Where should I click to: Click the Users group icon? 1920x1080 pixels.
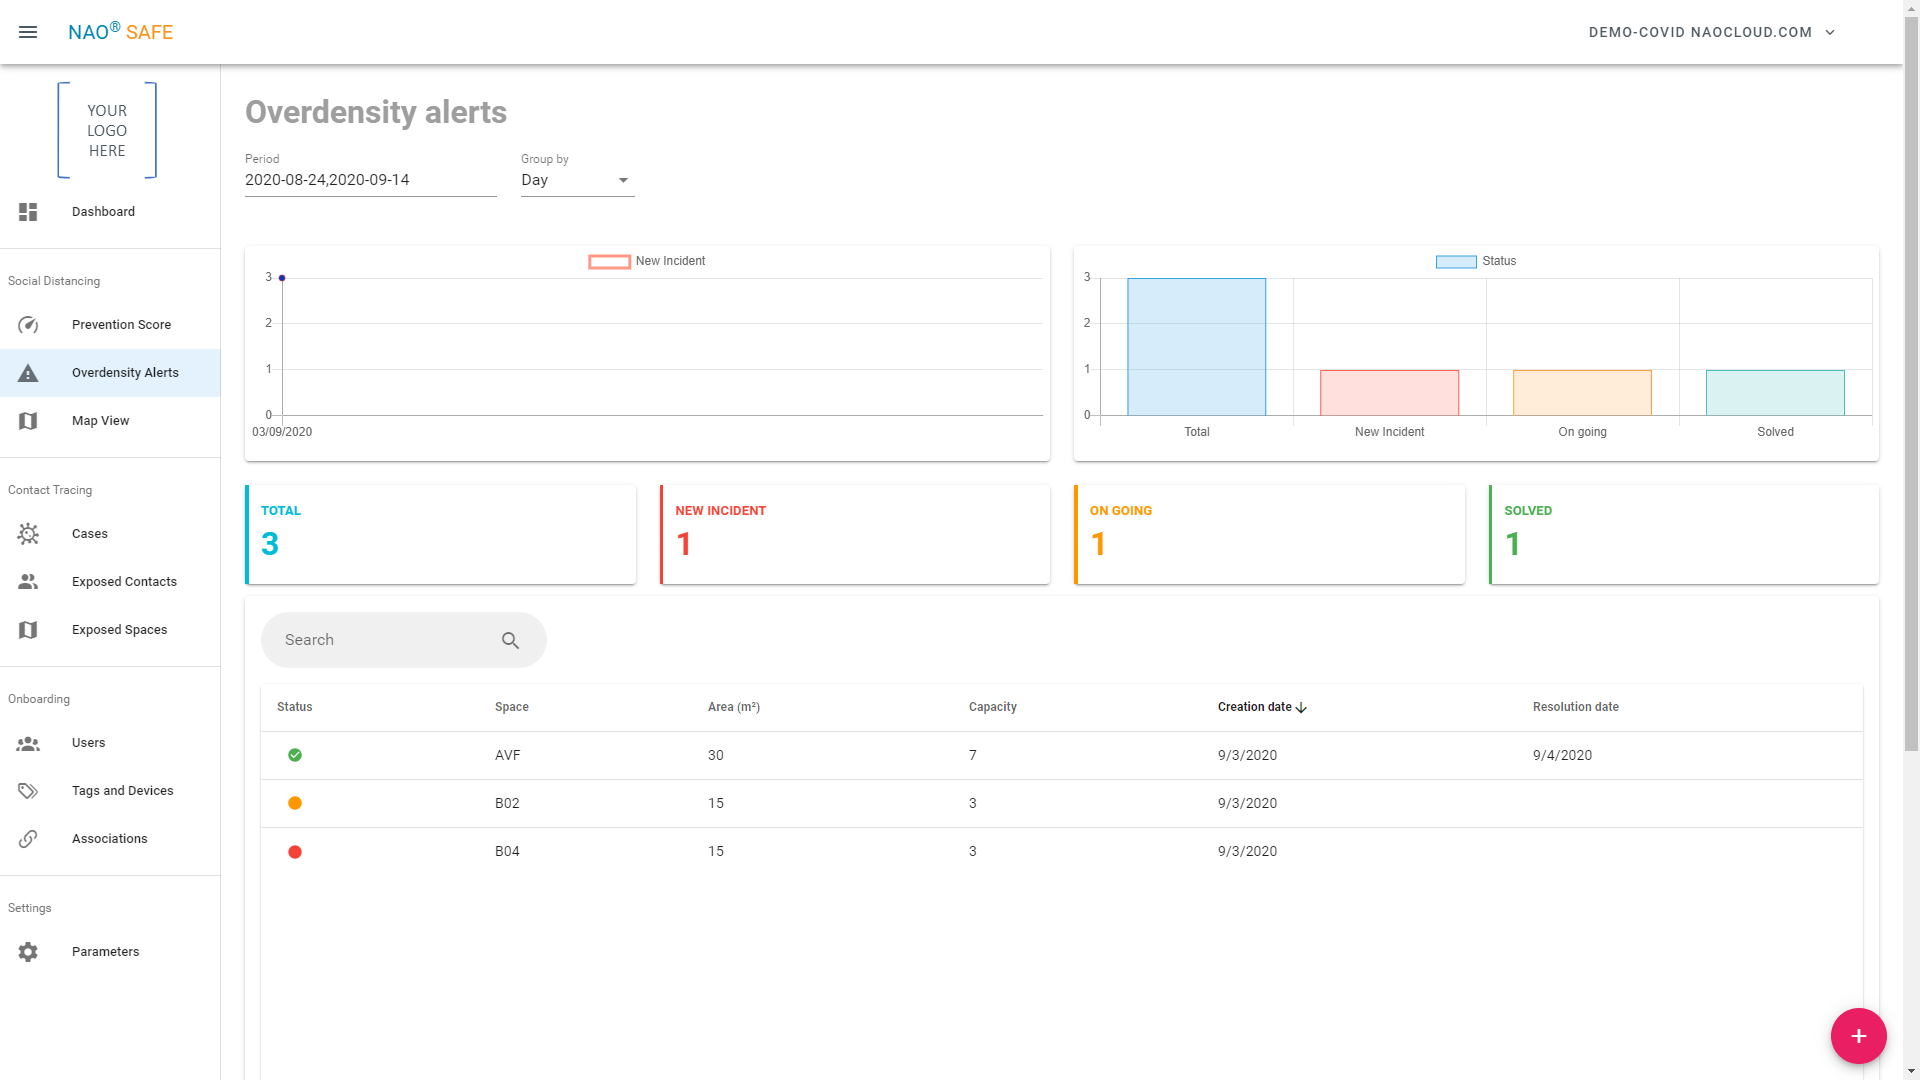click(28, 743)
